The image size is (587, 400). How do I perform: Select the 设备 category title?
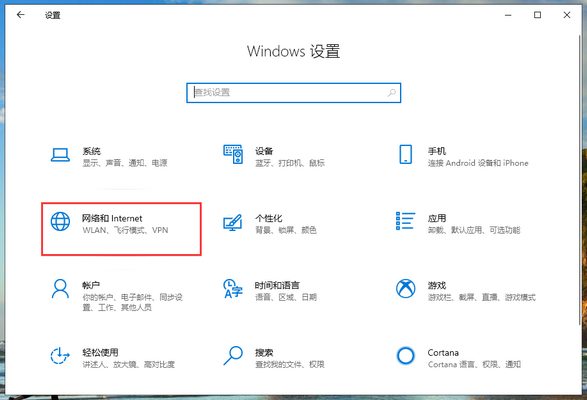[264, 151]
